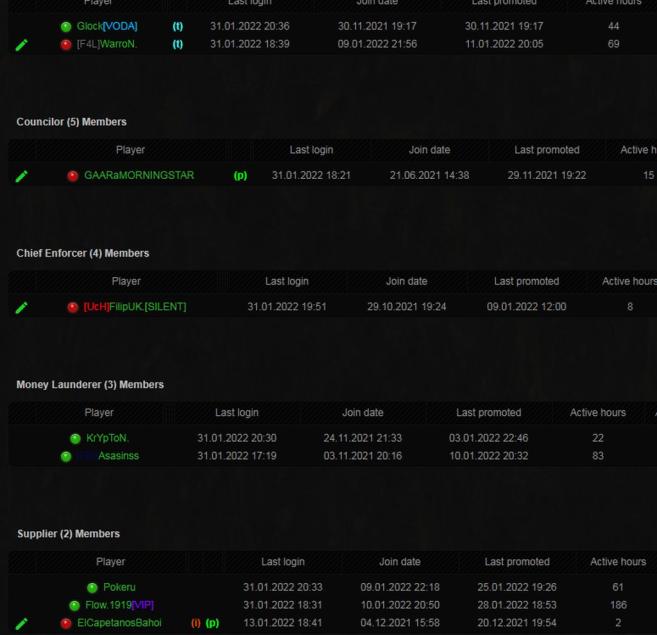Click the red (i) tag beside ElCapetanosBahoi
The image size is (657, 635).
pos(196,623)
